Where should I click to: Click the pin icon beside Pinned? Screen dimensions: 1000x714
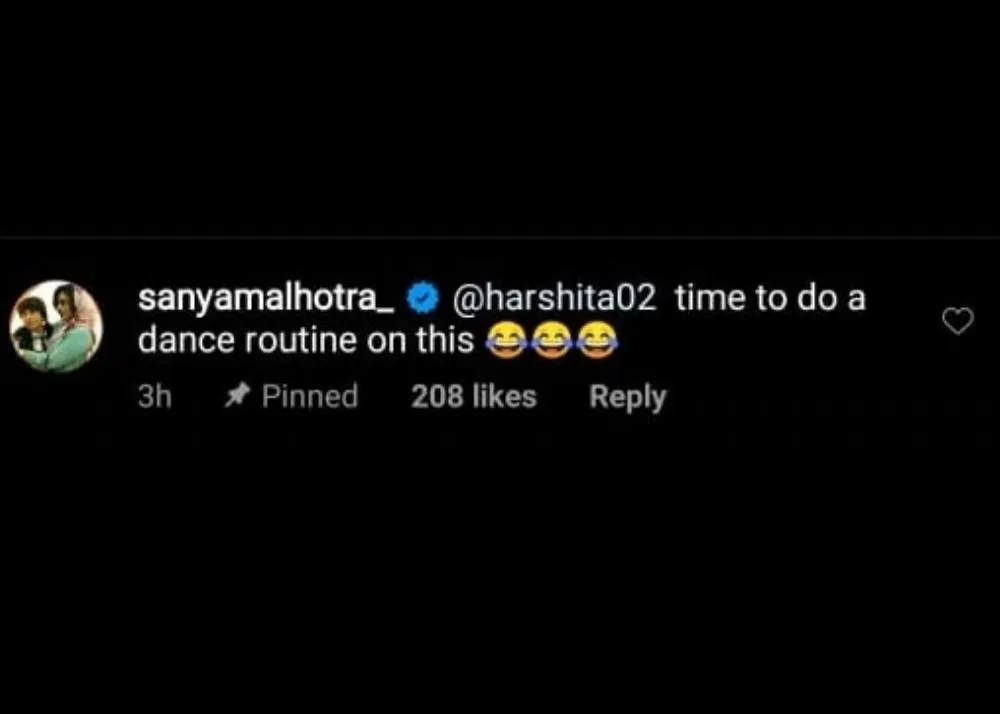coord(235,397)
